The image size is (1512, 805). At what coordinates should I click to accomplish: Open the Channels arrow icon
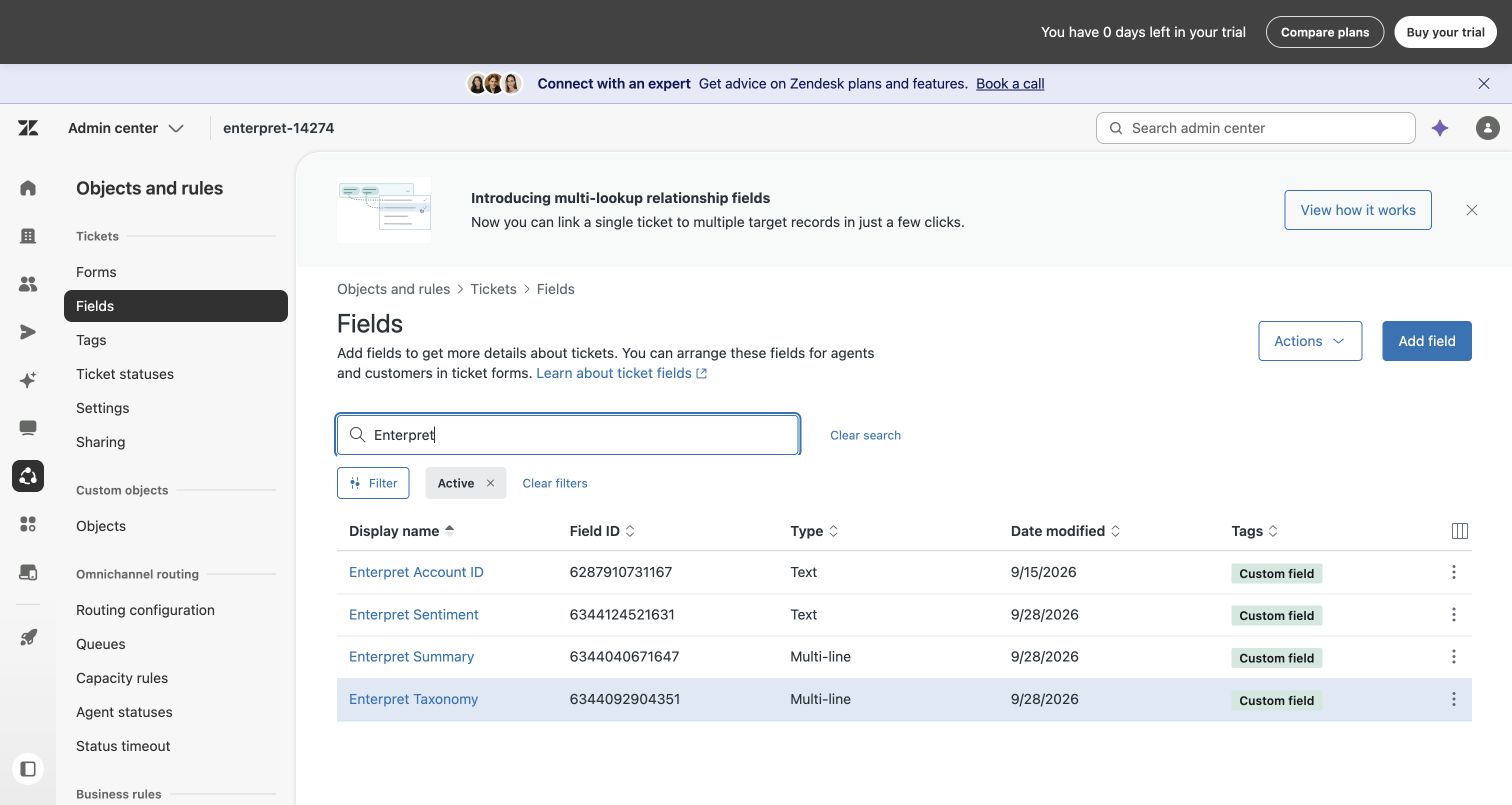28,332
